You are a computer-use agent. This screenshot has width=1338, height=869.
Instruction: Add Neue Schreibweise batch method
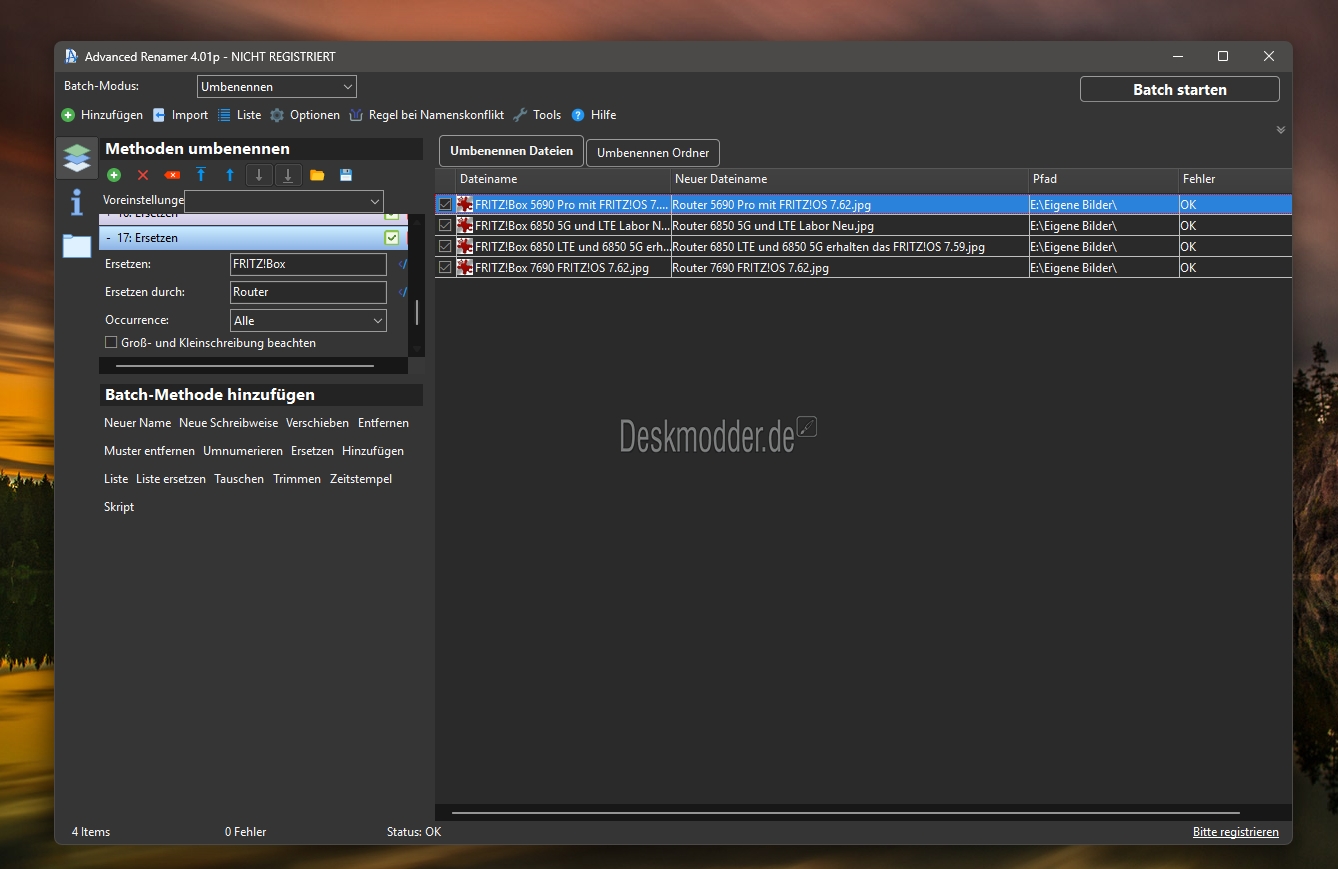[228, 423]
